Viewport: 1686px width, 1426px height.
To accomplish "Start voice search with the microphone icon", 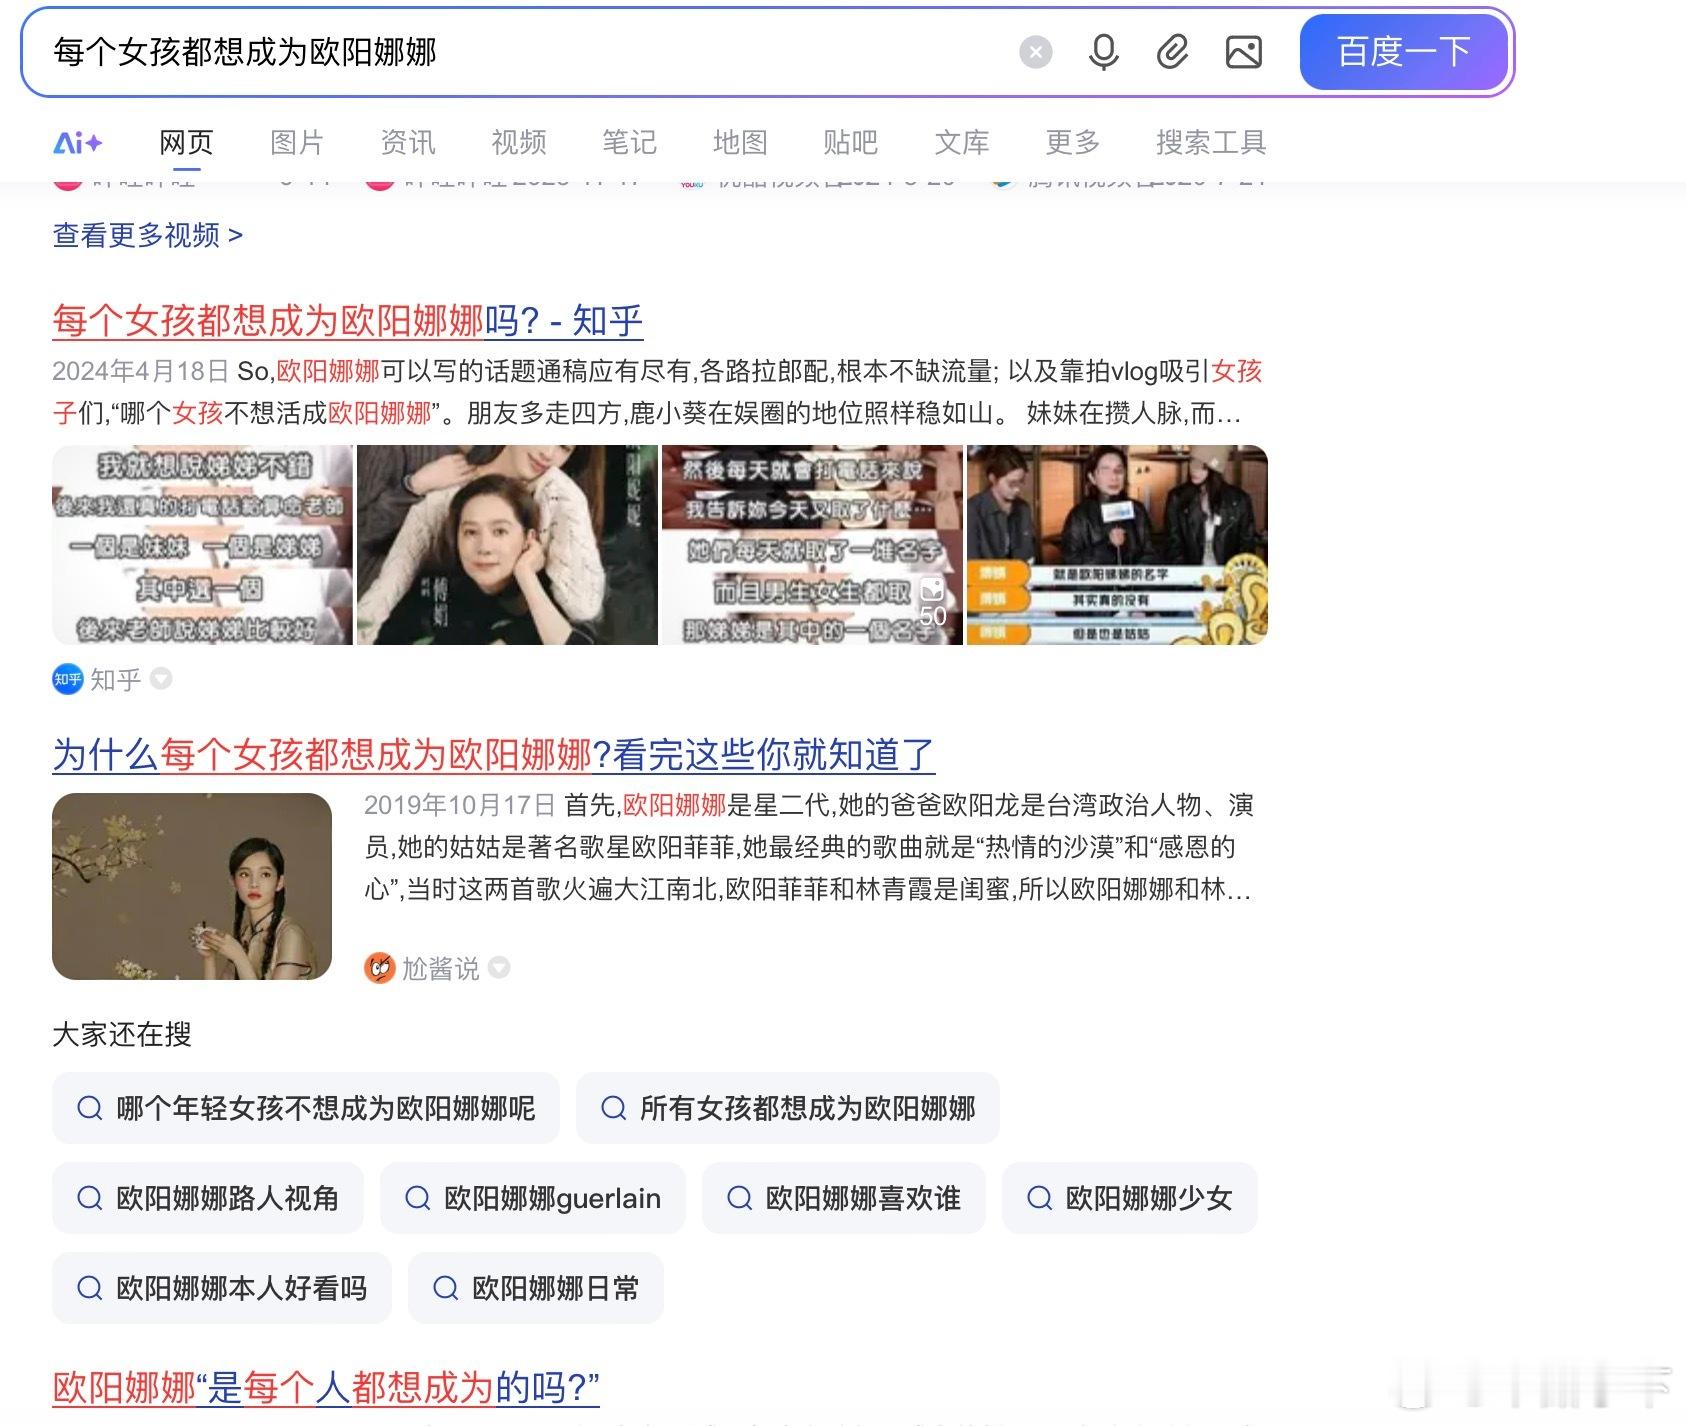I will (x=1103, y=52).
